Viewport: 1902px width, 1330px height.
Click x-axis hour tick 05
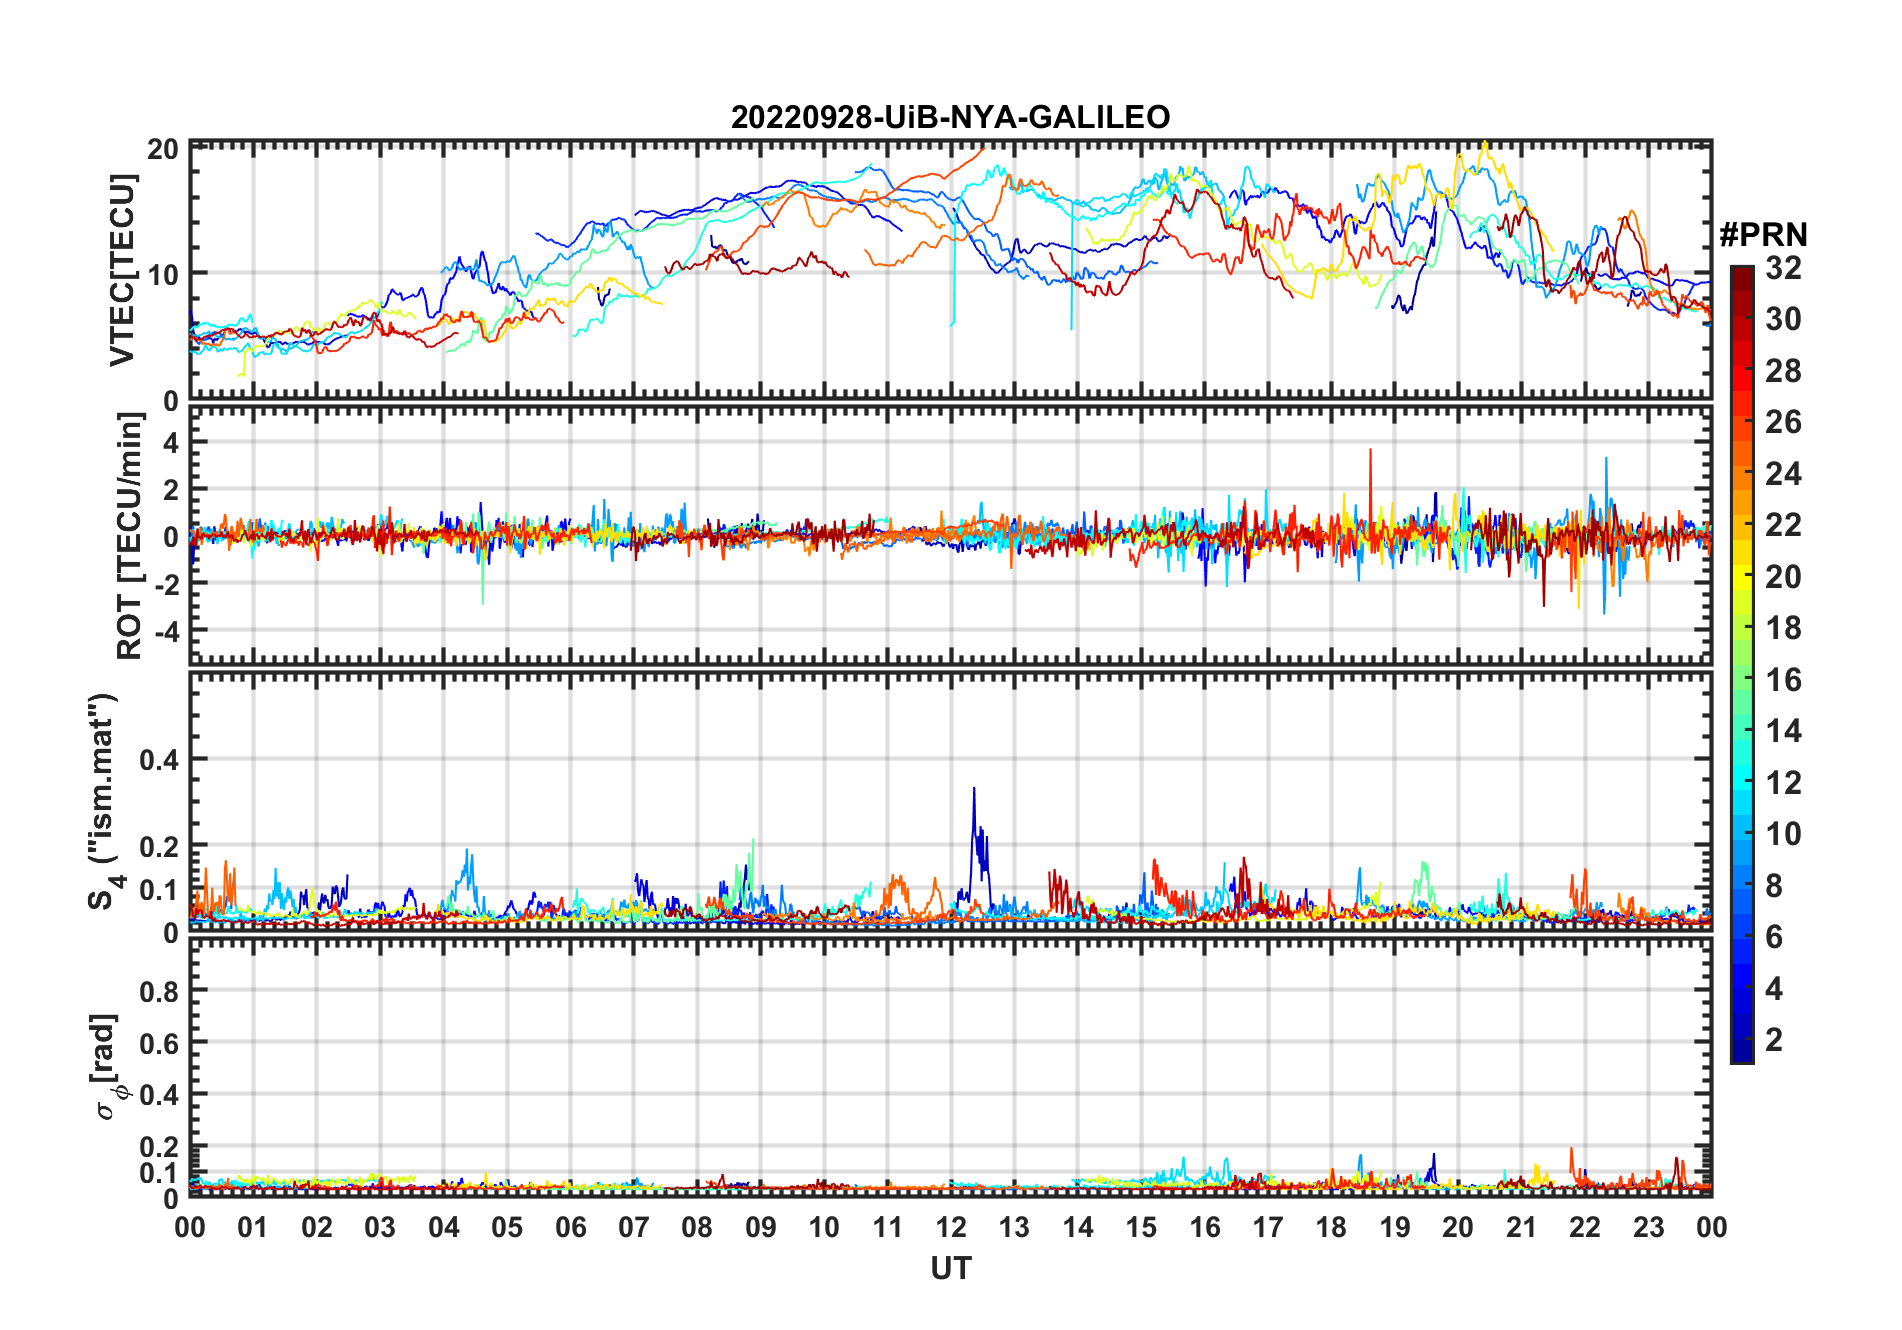point(507,1227)
